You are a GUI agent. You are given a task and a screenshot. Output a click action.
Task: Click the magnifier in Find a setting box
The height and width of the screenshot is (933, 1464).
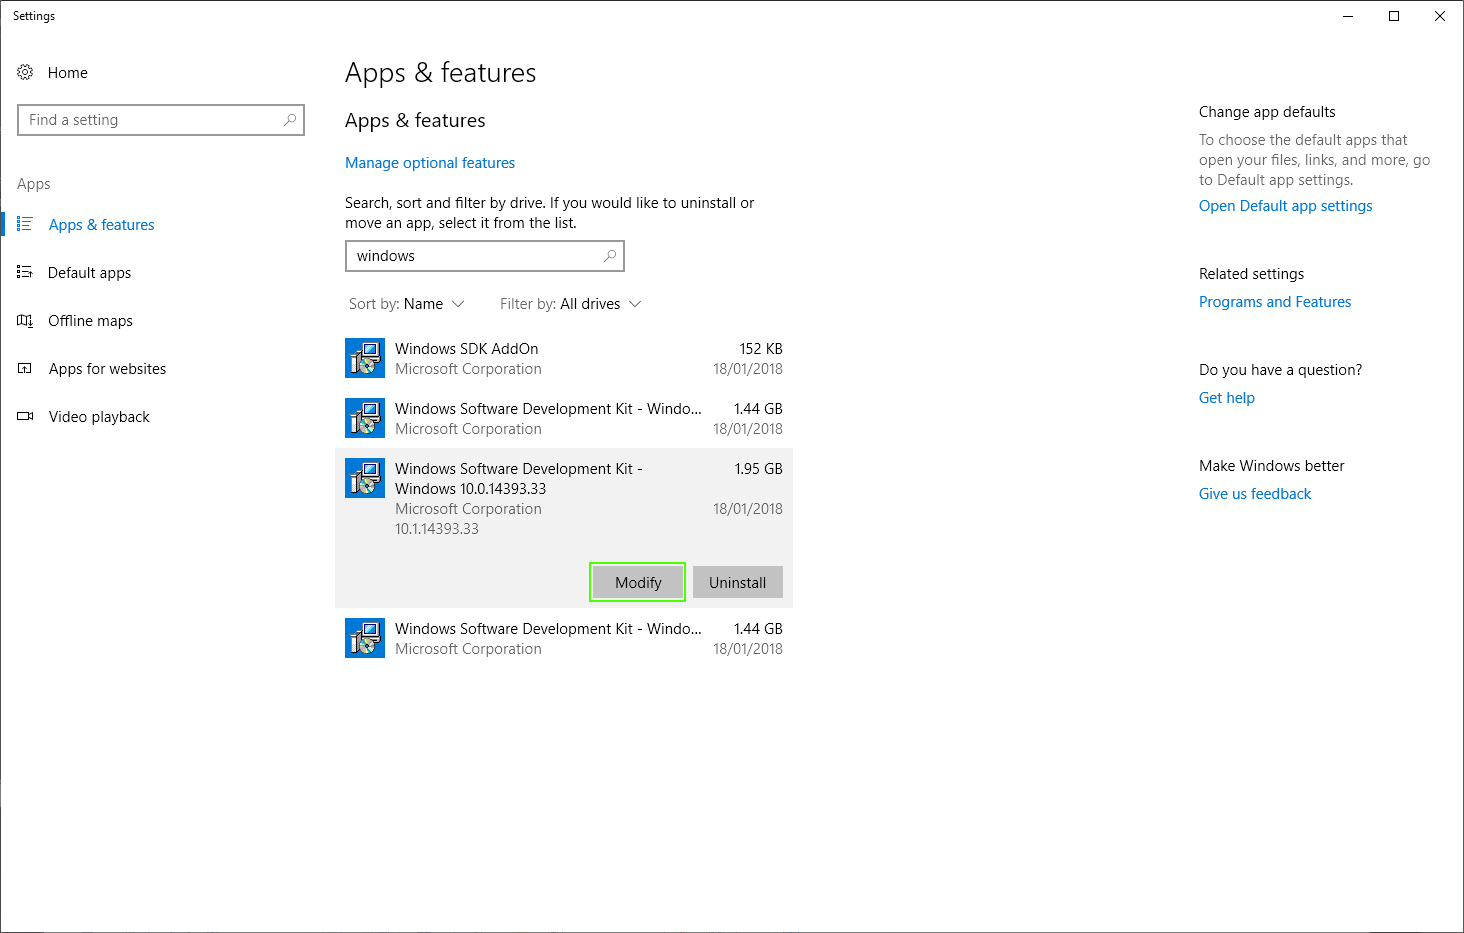(x=290, y=120)
